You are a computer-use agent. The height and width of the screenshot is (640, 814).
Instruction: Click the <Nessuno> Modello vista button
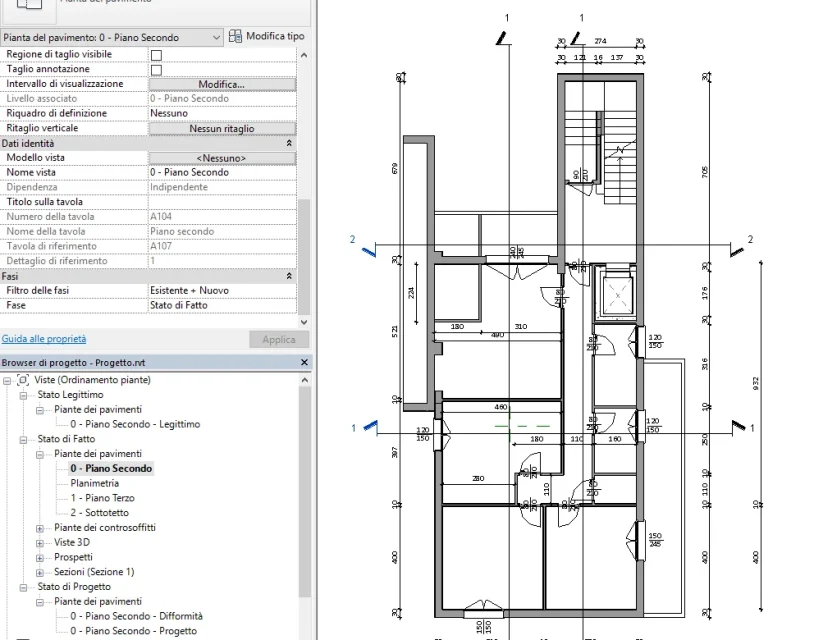point(222,158)
